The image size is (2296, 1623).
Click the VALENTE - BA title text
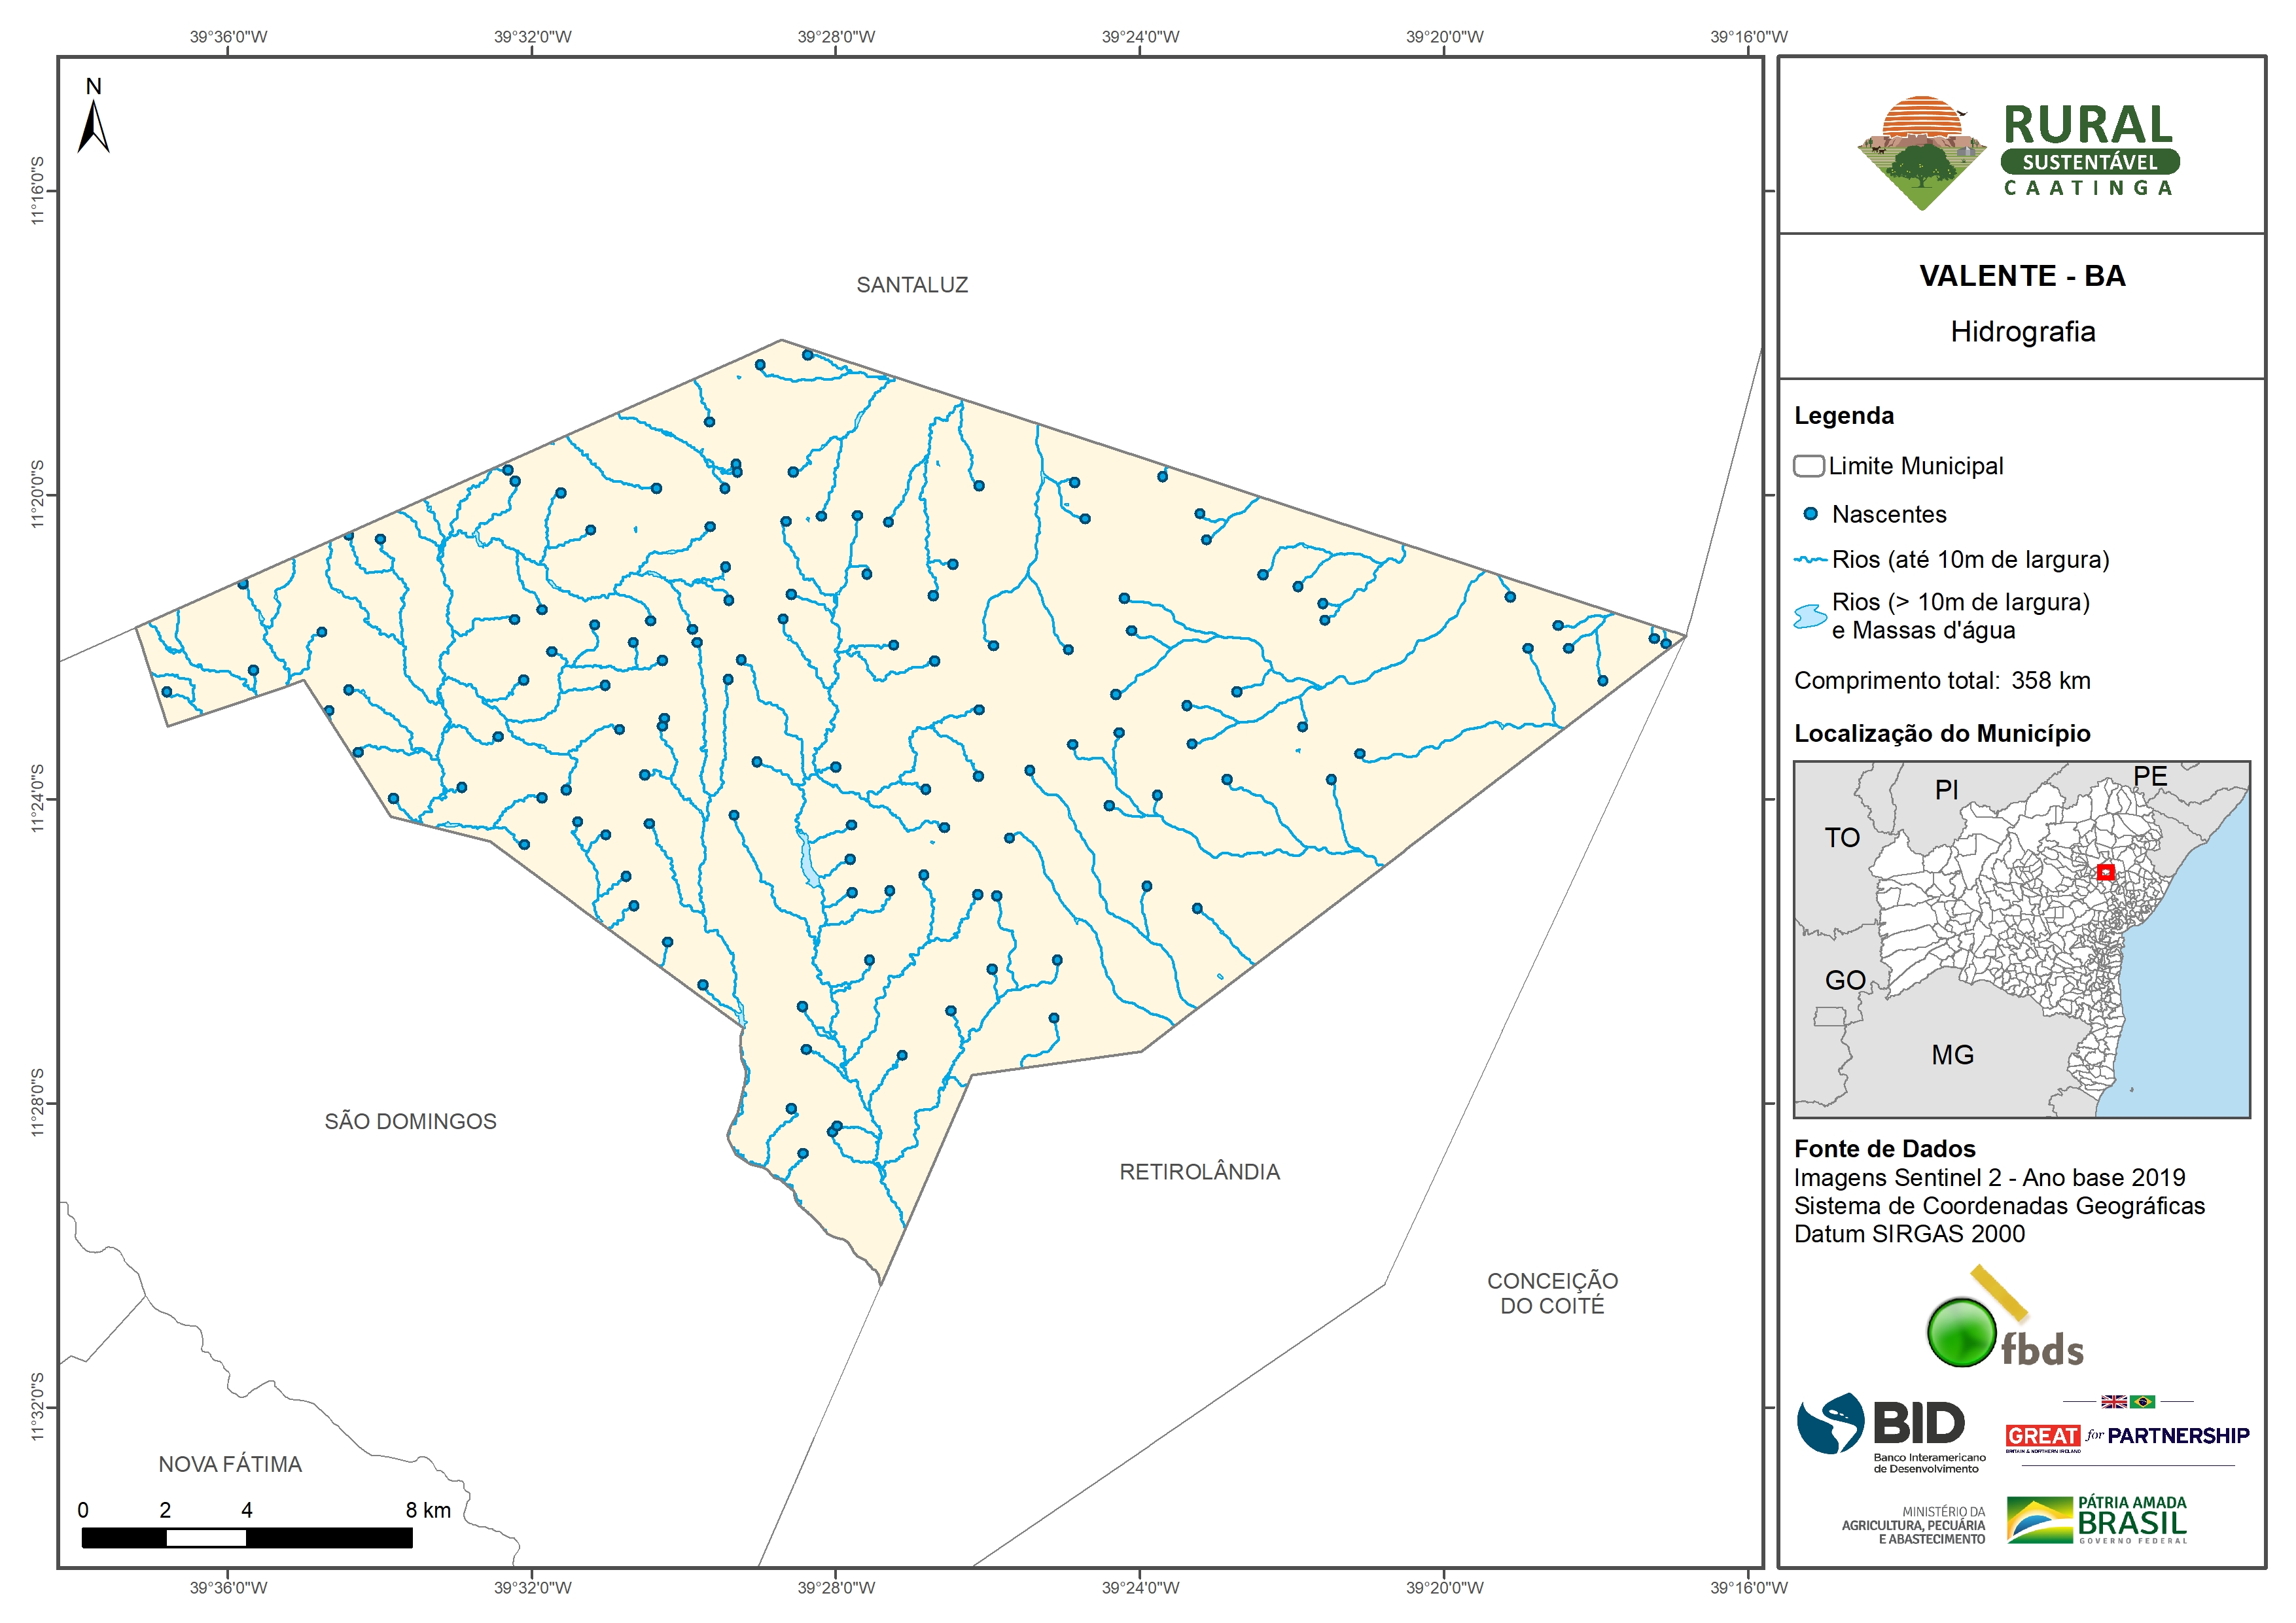2022,276
